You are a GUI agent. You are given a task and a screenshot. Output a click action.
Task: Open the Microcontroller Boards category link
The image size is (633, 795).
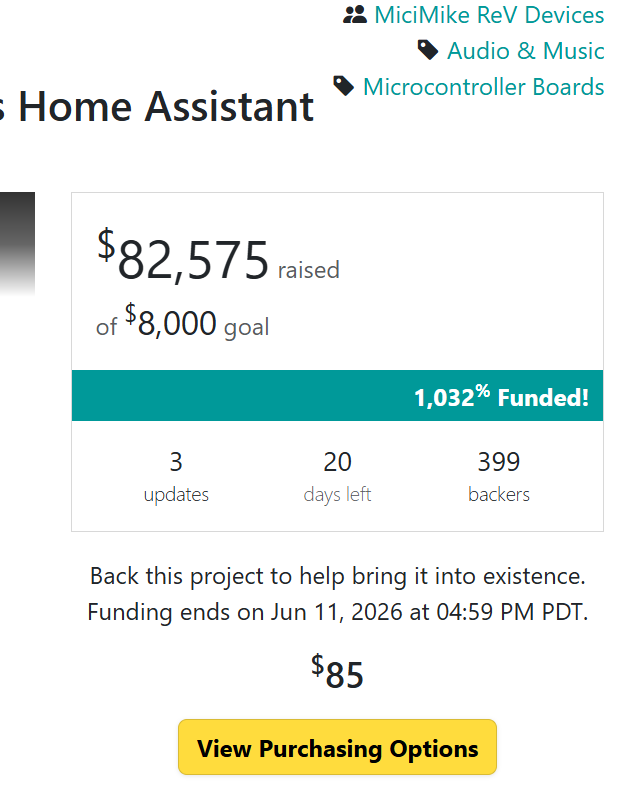click(483, 87)
